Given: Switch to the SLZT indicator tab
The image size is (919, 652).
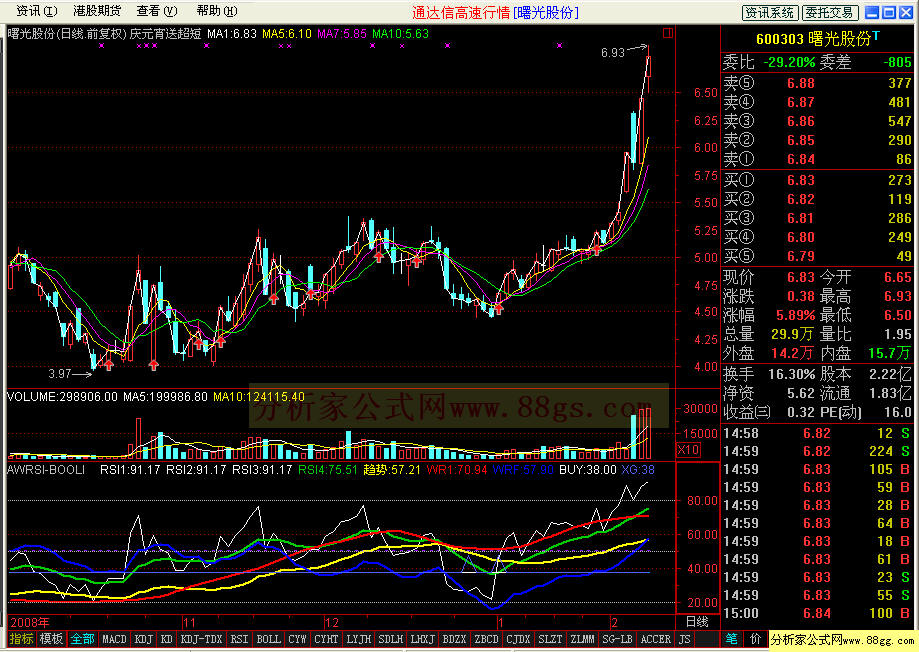Looking at the screenshot, I should [550, 639].
